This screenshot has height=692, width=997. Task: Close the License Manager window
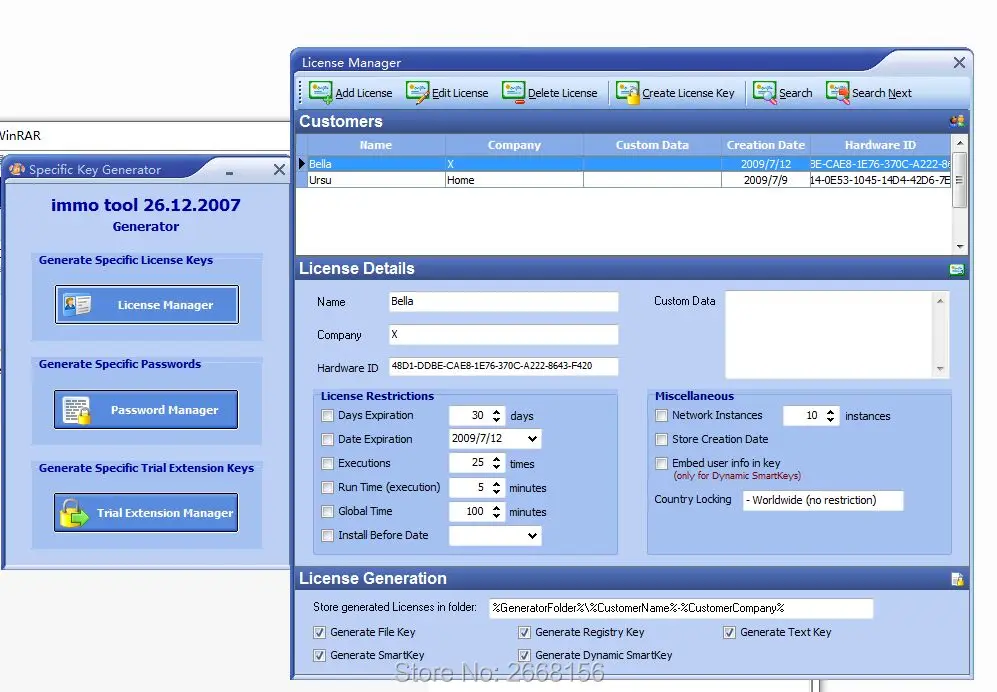(959, 62)
